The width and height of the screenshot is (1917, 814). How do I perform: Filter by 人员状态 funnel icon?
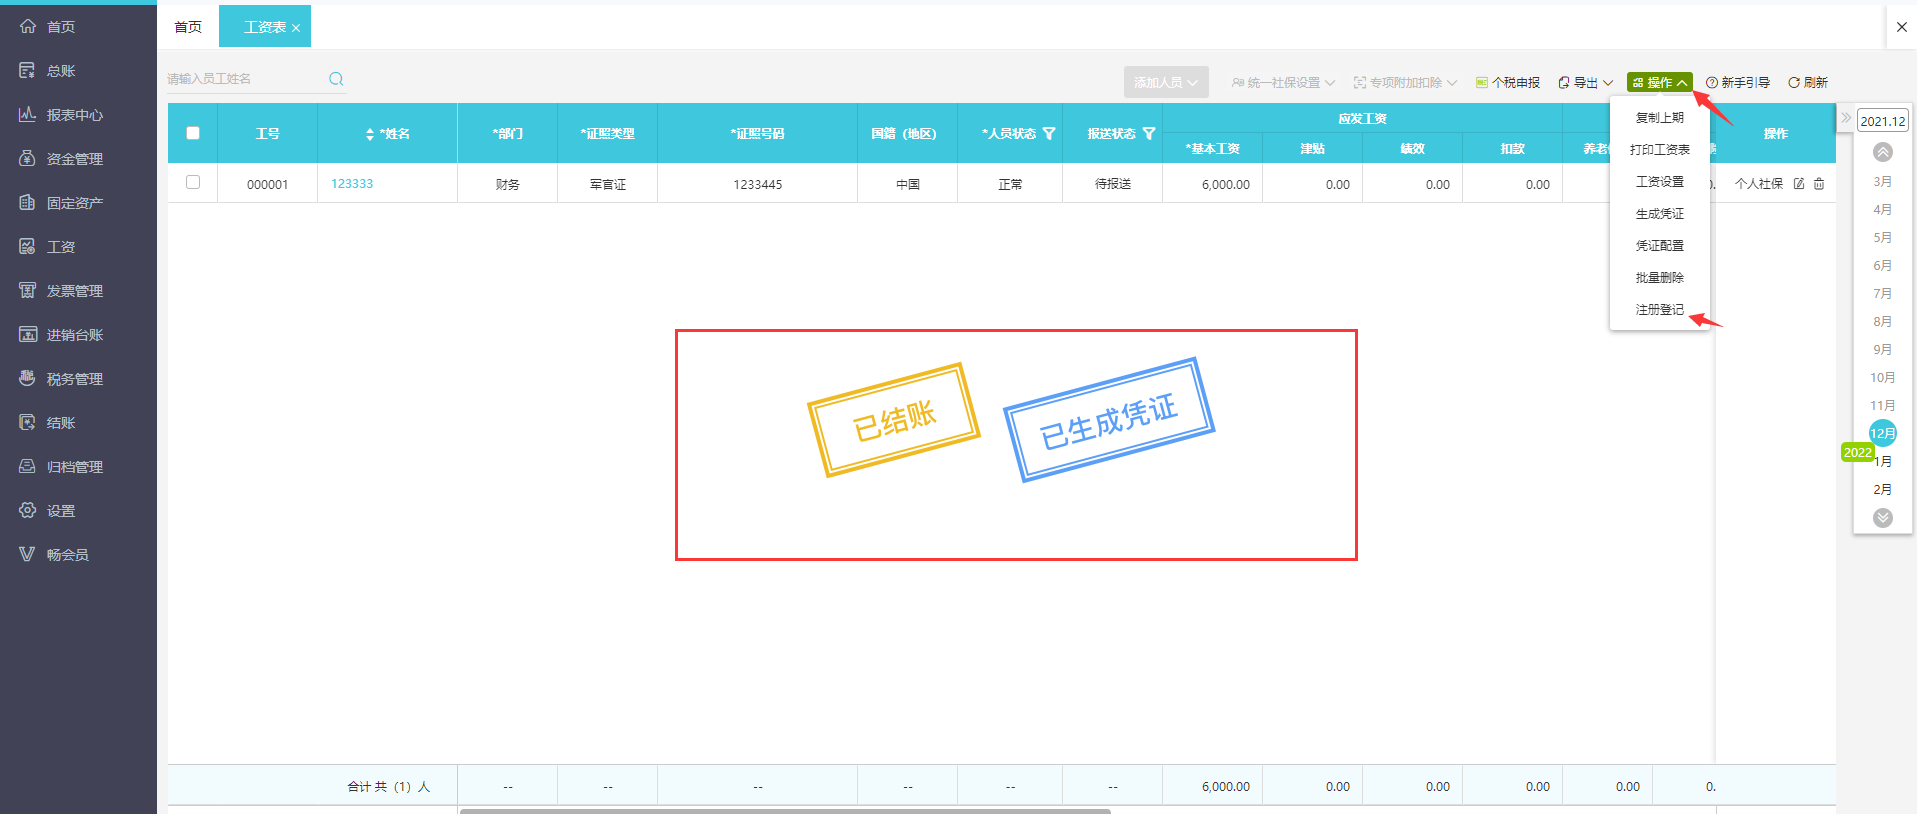1049,134
